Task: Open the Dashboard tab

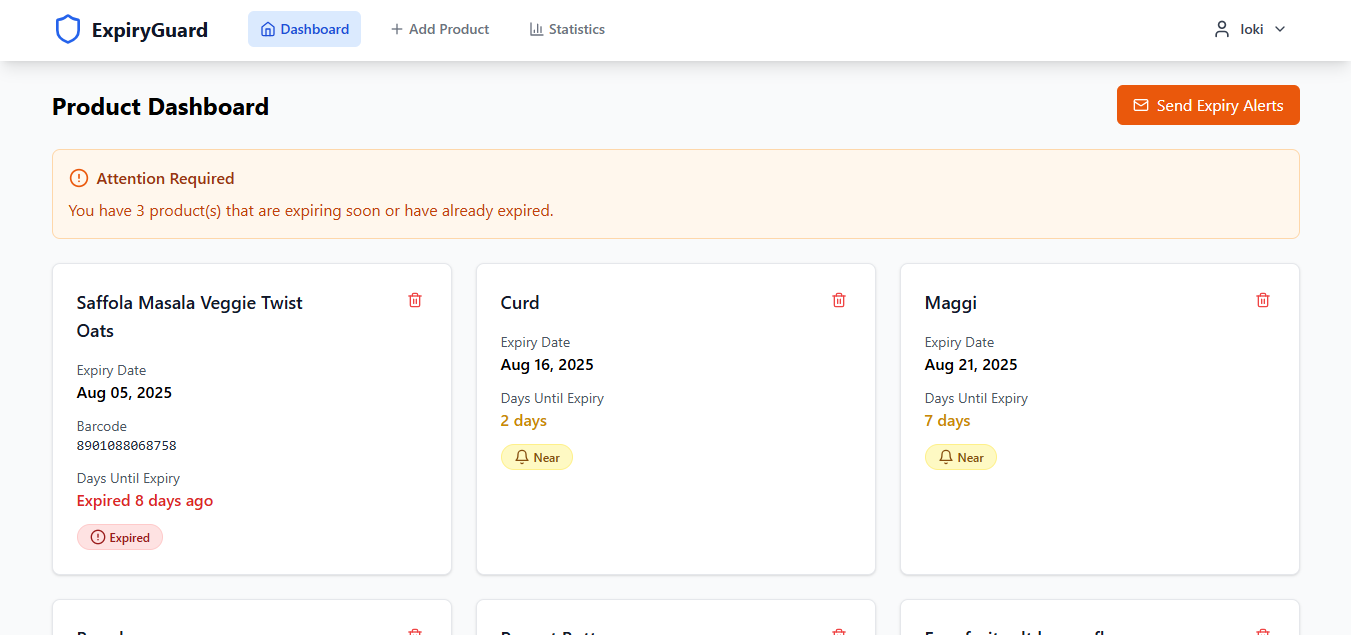Action: click(x=304, y=30)
